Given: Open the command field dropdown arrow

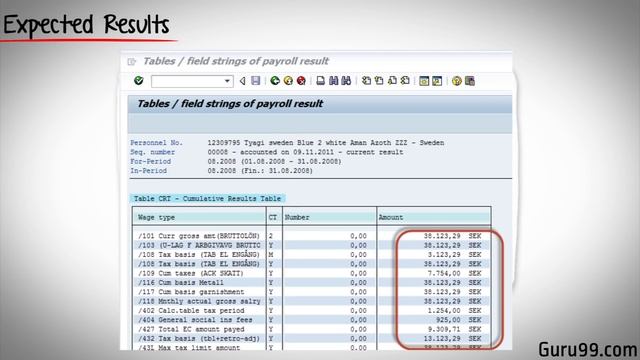Looking at the screenshot, I should 227,81.
